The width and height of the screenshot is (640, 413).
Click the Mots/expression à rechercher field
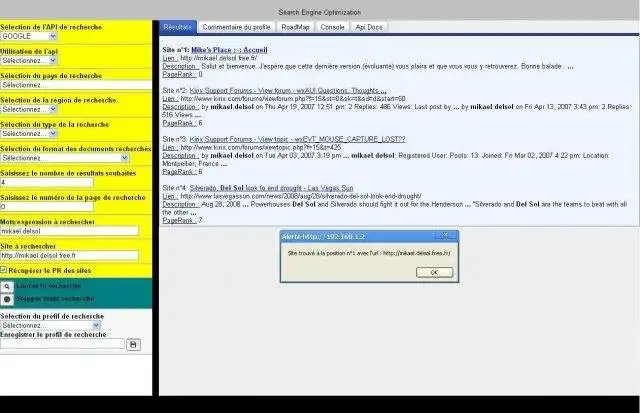(69, 231)
